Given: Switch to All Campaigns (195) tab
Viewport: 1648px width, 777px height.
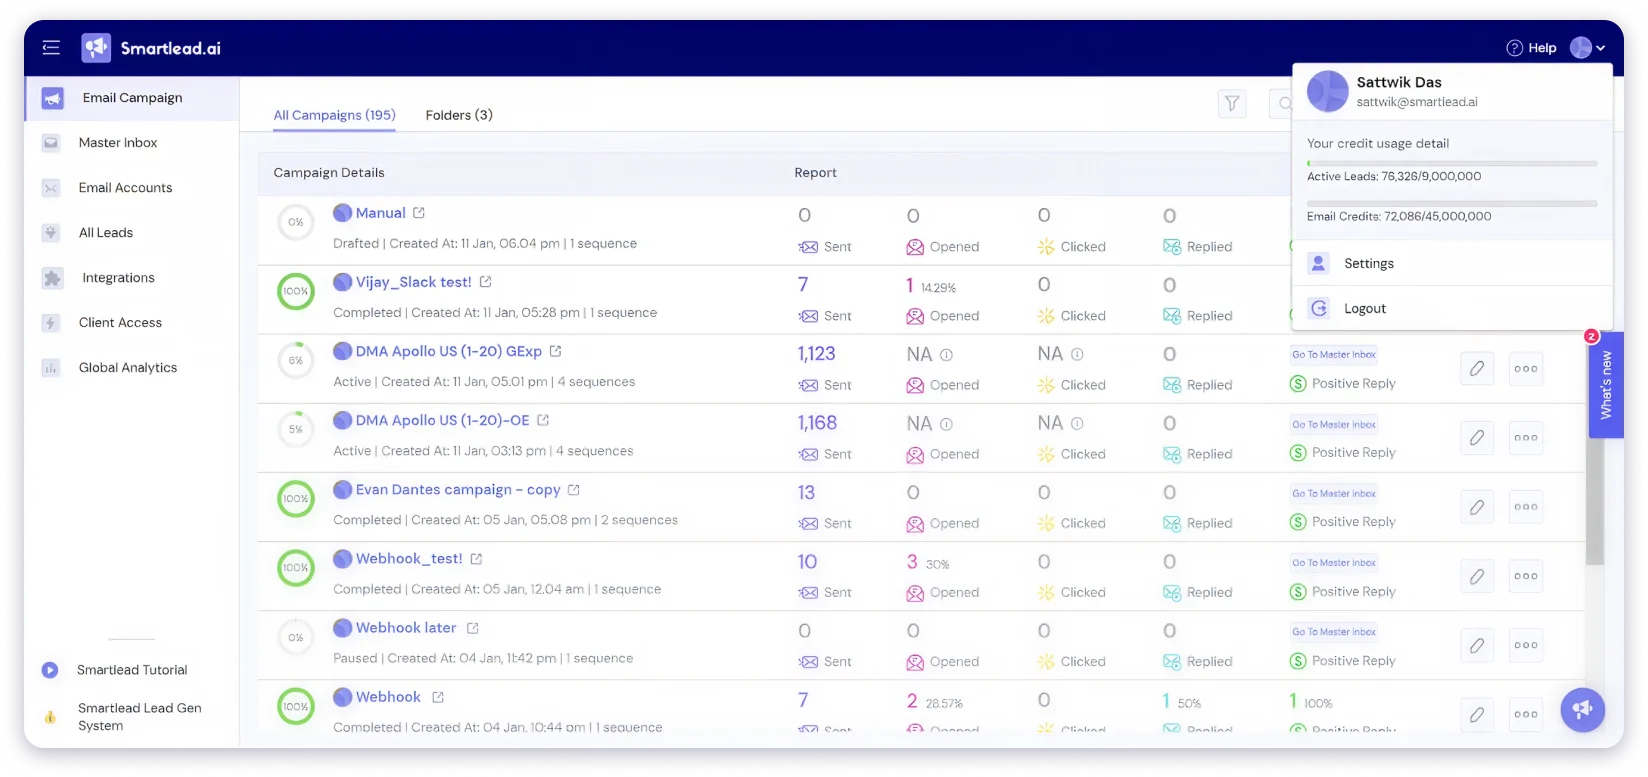Looking at the screenshot, I should [334, 115].
